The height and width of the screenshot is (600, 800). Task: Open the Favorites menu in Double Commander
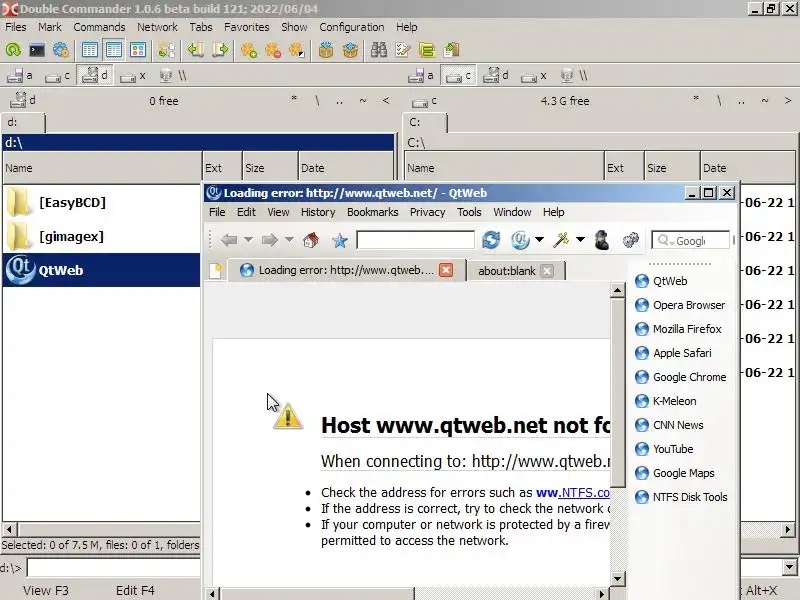tap(246, 27)
